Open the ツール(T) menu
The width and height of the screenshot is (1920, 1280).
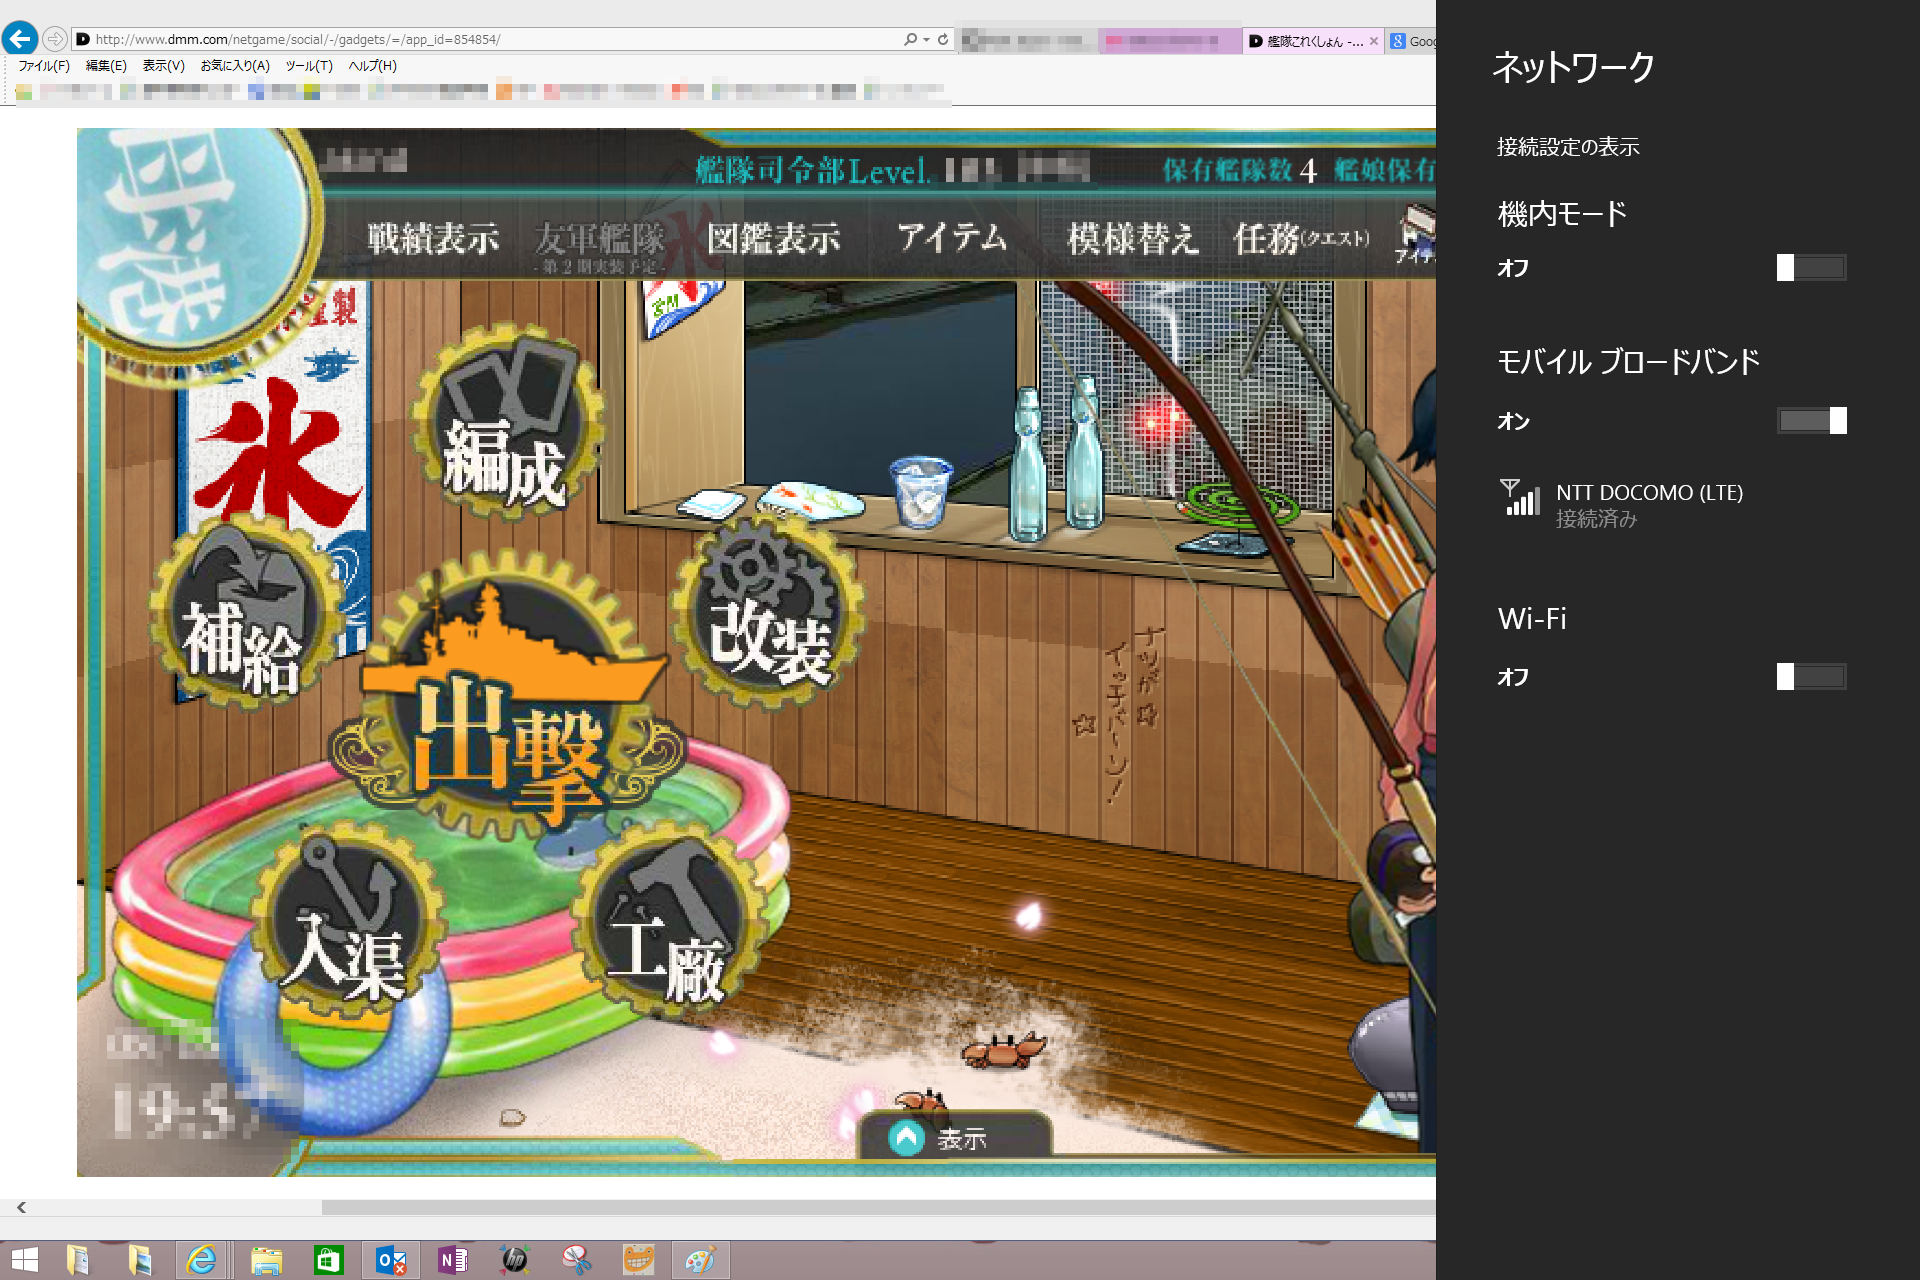pyautogui.click(x=308, y=66)
